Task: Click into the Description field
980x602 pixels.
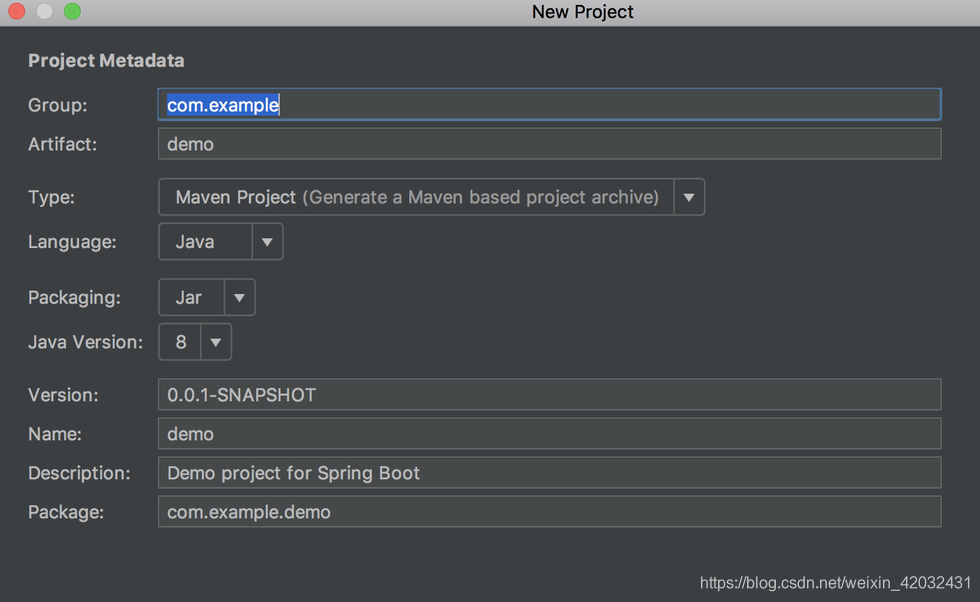Action: pyautogui.click(x=548, y=473)
